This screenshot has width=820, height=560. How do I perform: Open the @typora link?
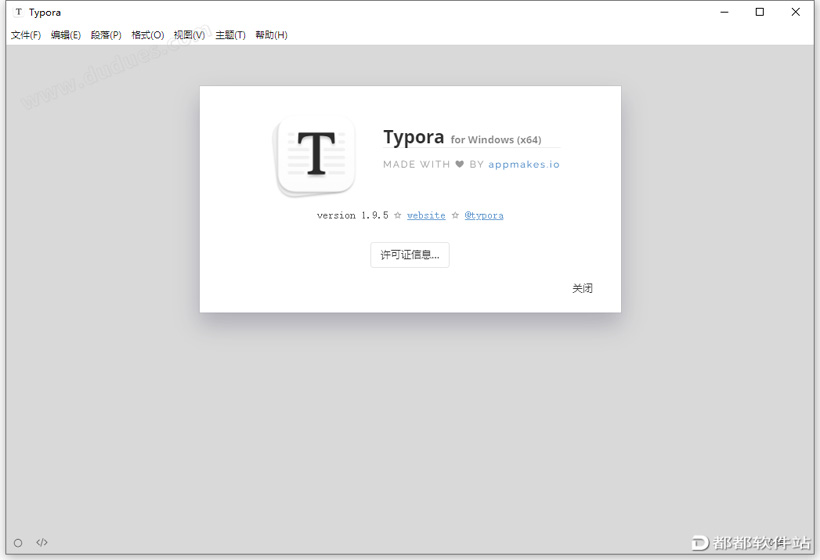click(x=484, y=215)
